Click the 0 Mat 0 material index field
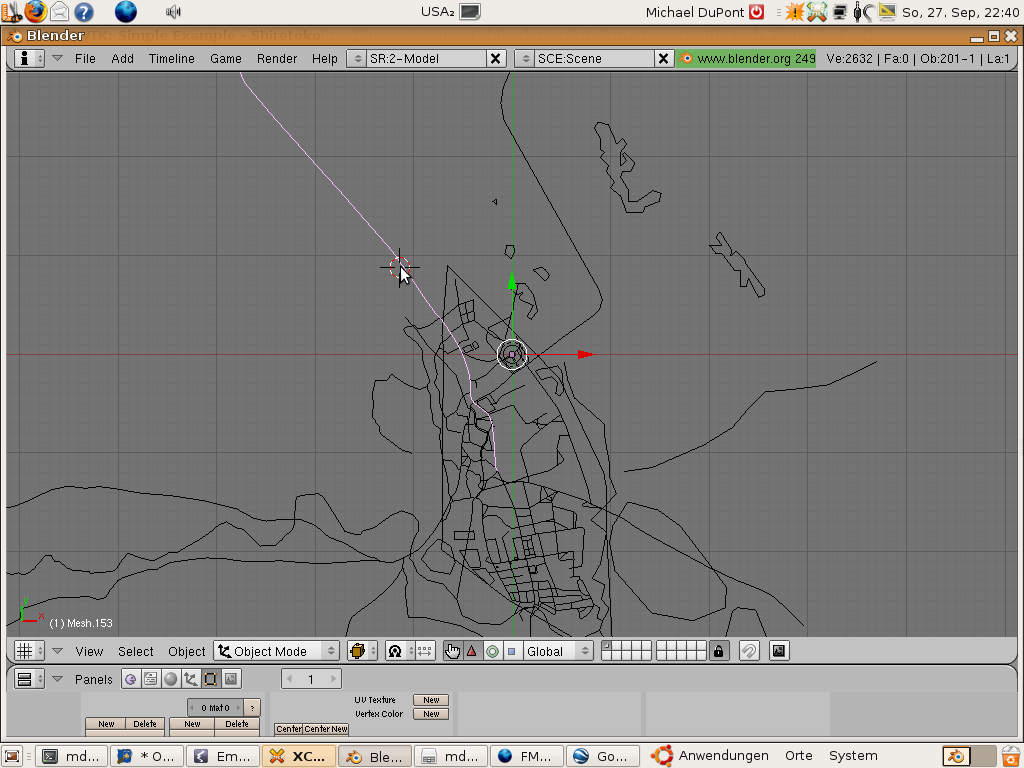The image size is (1024, 768). (x=215, y=708)
